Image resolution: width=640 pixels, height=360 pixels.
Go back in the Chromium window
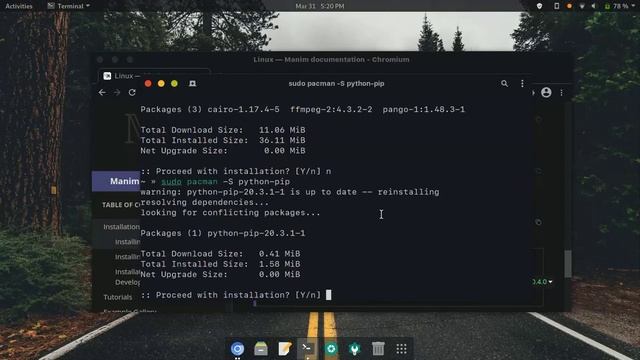[x=102, y=93]
